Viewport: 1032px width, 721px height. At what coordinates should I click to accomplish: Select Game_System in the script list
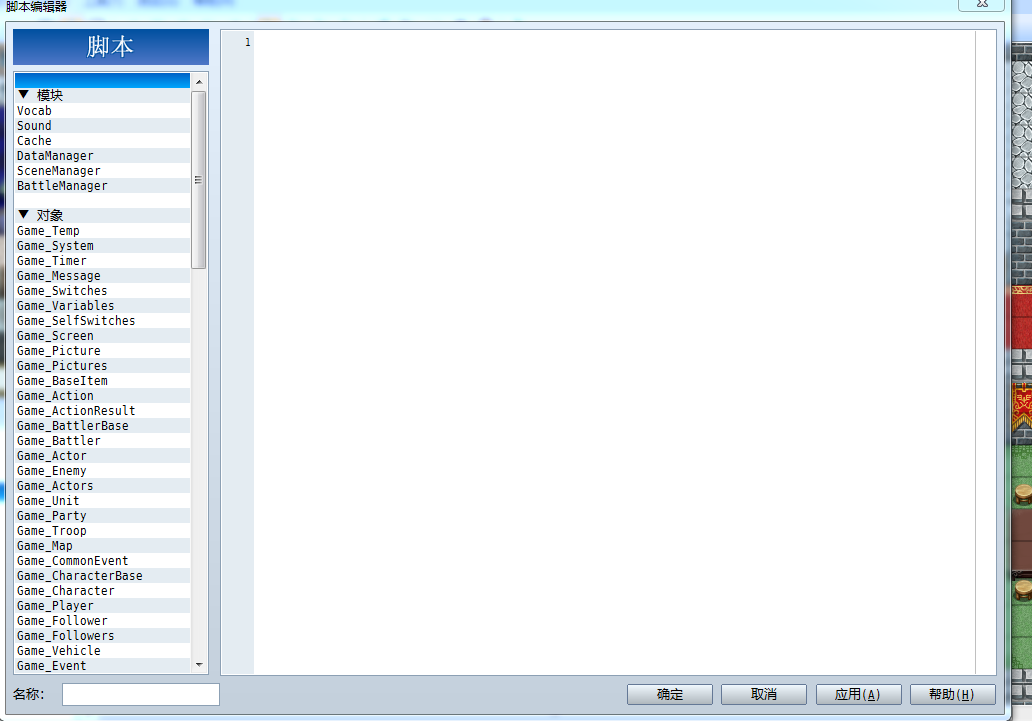coord(102,246)
